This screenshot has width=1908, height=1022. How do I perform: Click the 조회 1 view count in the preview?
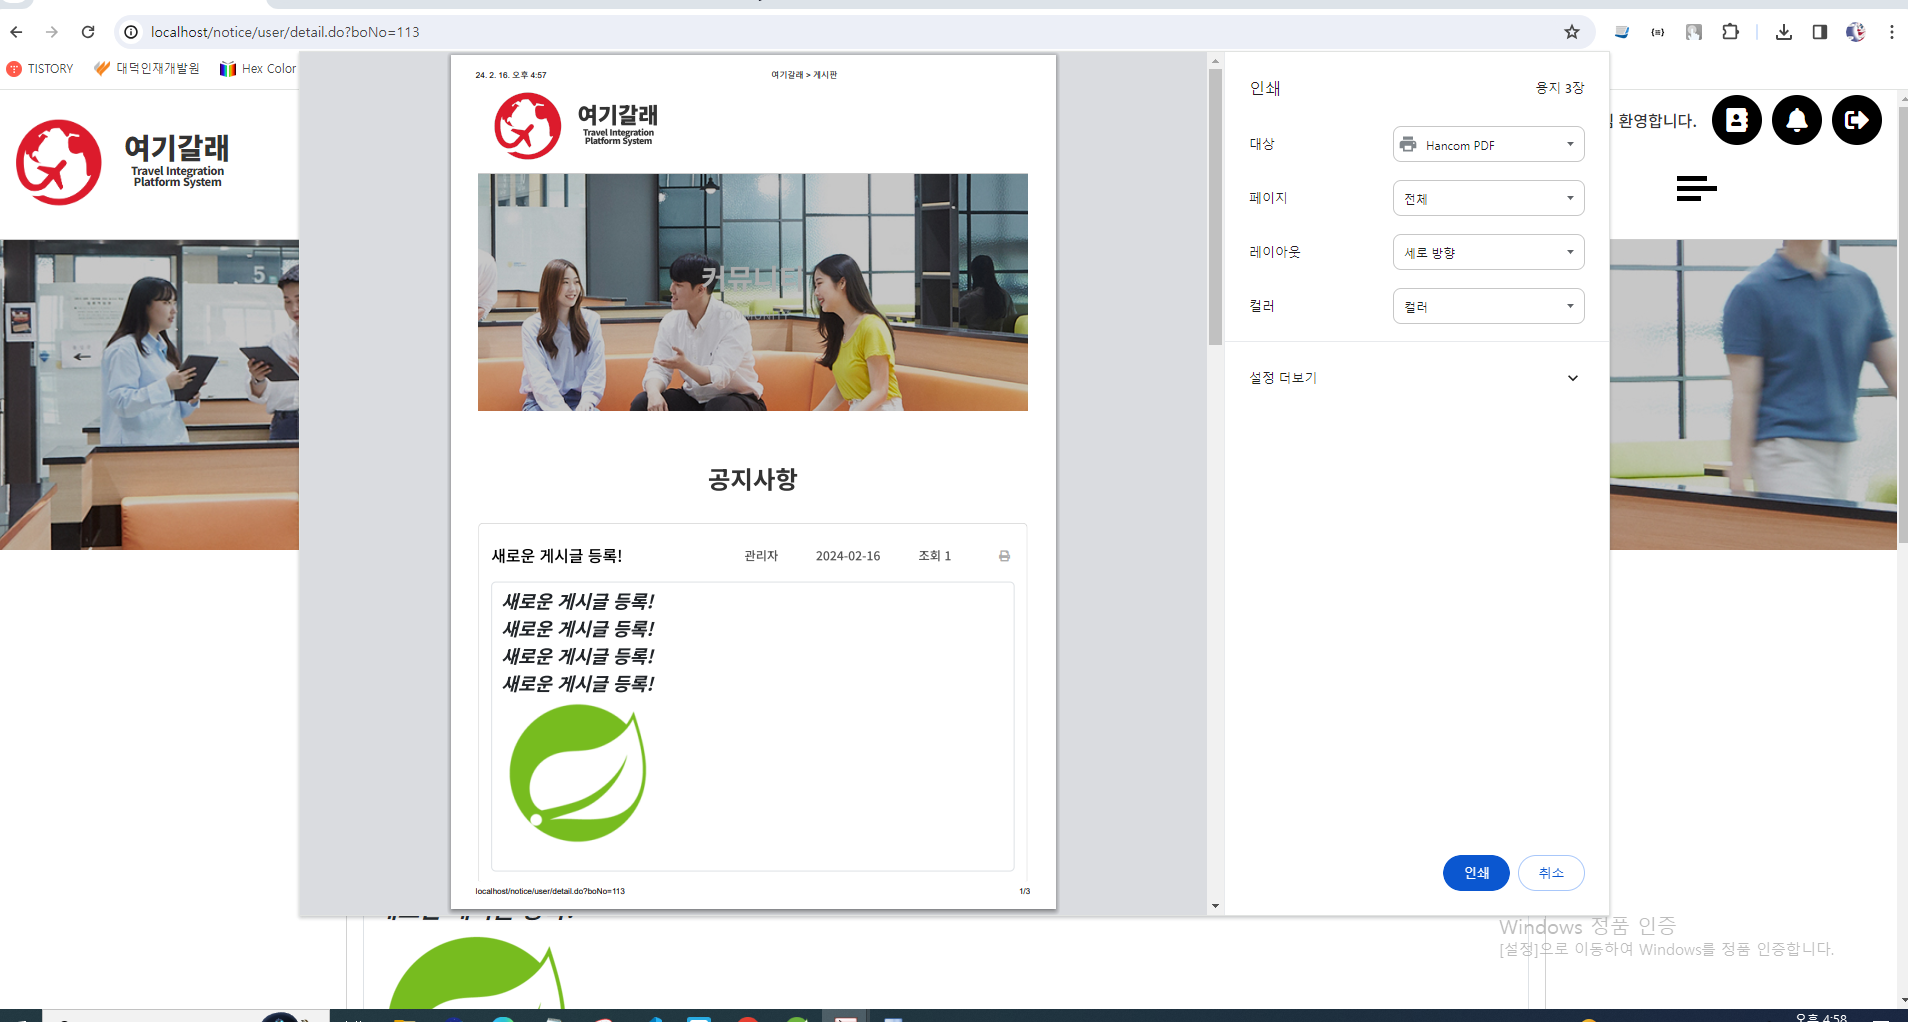pos(935,556)
